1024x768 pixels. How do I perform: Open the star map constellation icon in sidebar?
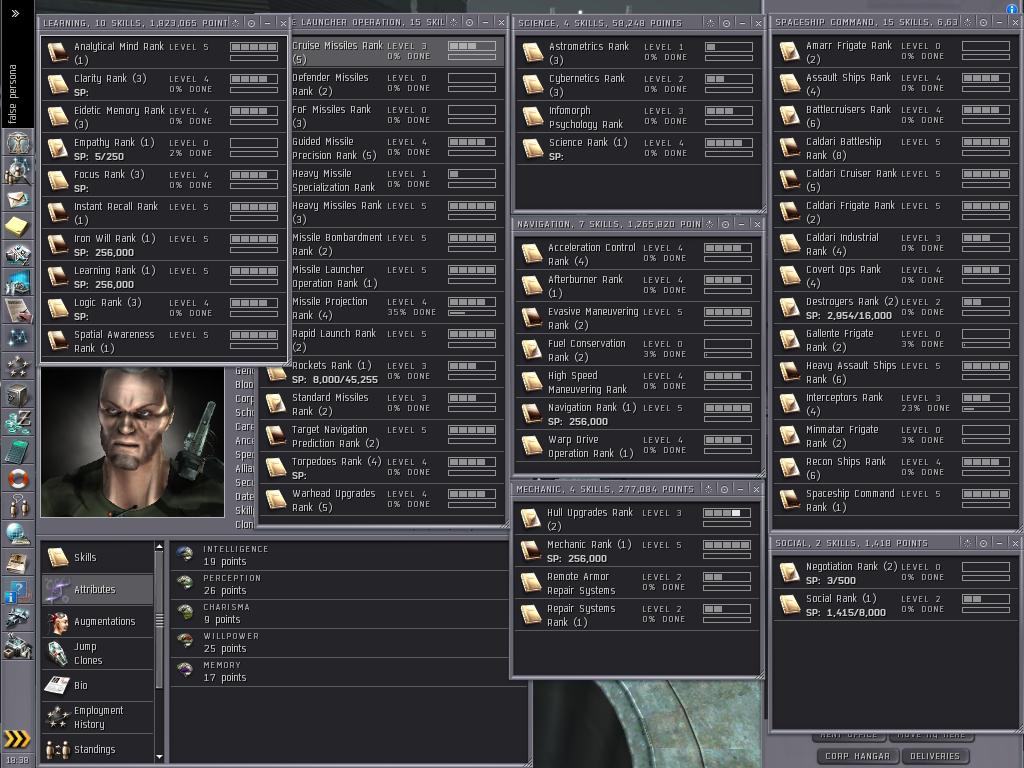pyautogui.click(x=18, y=338)
